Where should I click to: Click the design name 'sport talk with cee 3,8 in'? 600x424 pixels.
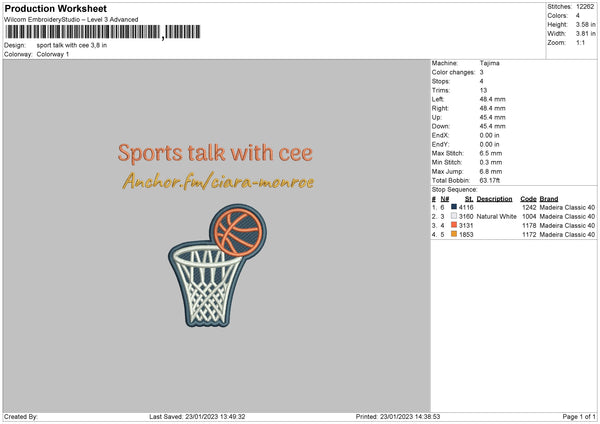click(x=72, y=45)
